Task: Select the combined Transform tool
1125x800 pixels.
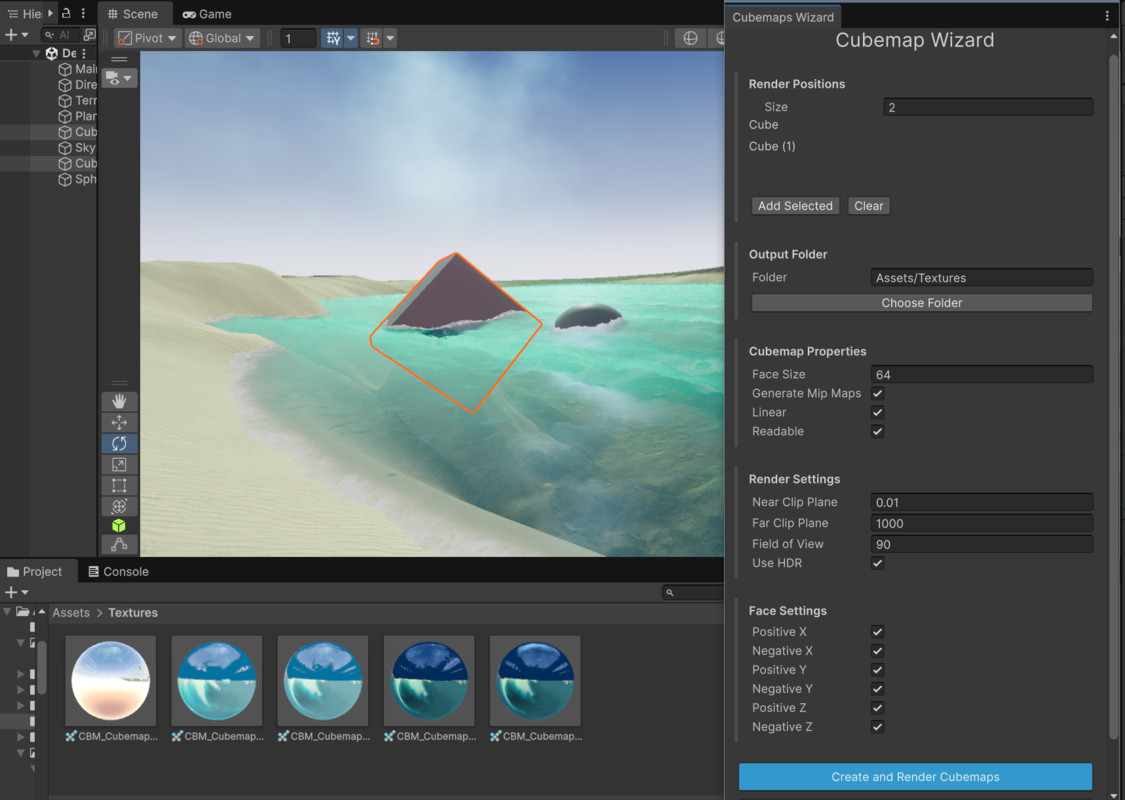Action: tap(119, 506)
